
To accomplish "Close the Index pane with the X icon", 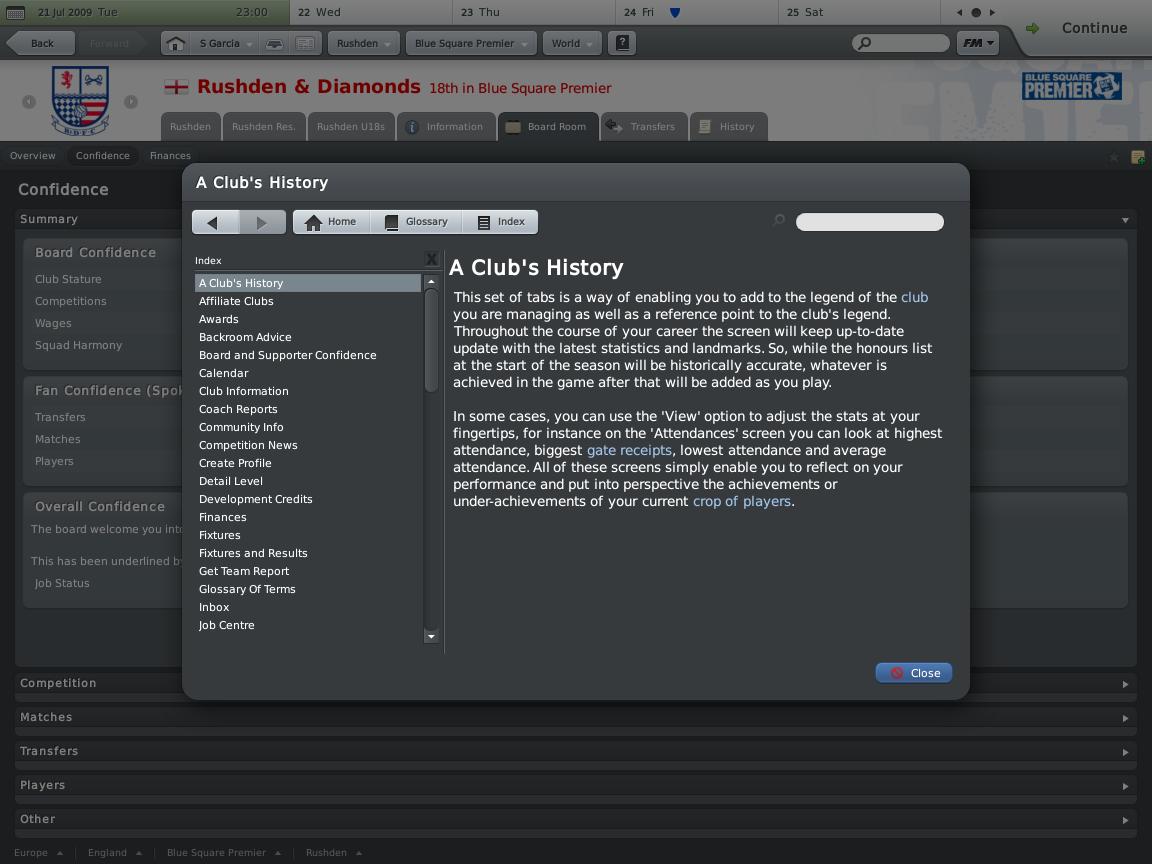I will coord(431,260).
